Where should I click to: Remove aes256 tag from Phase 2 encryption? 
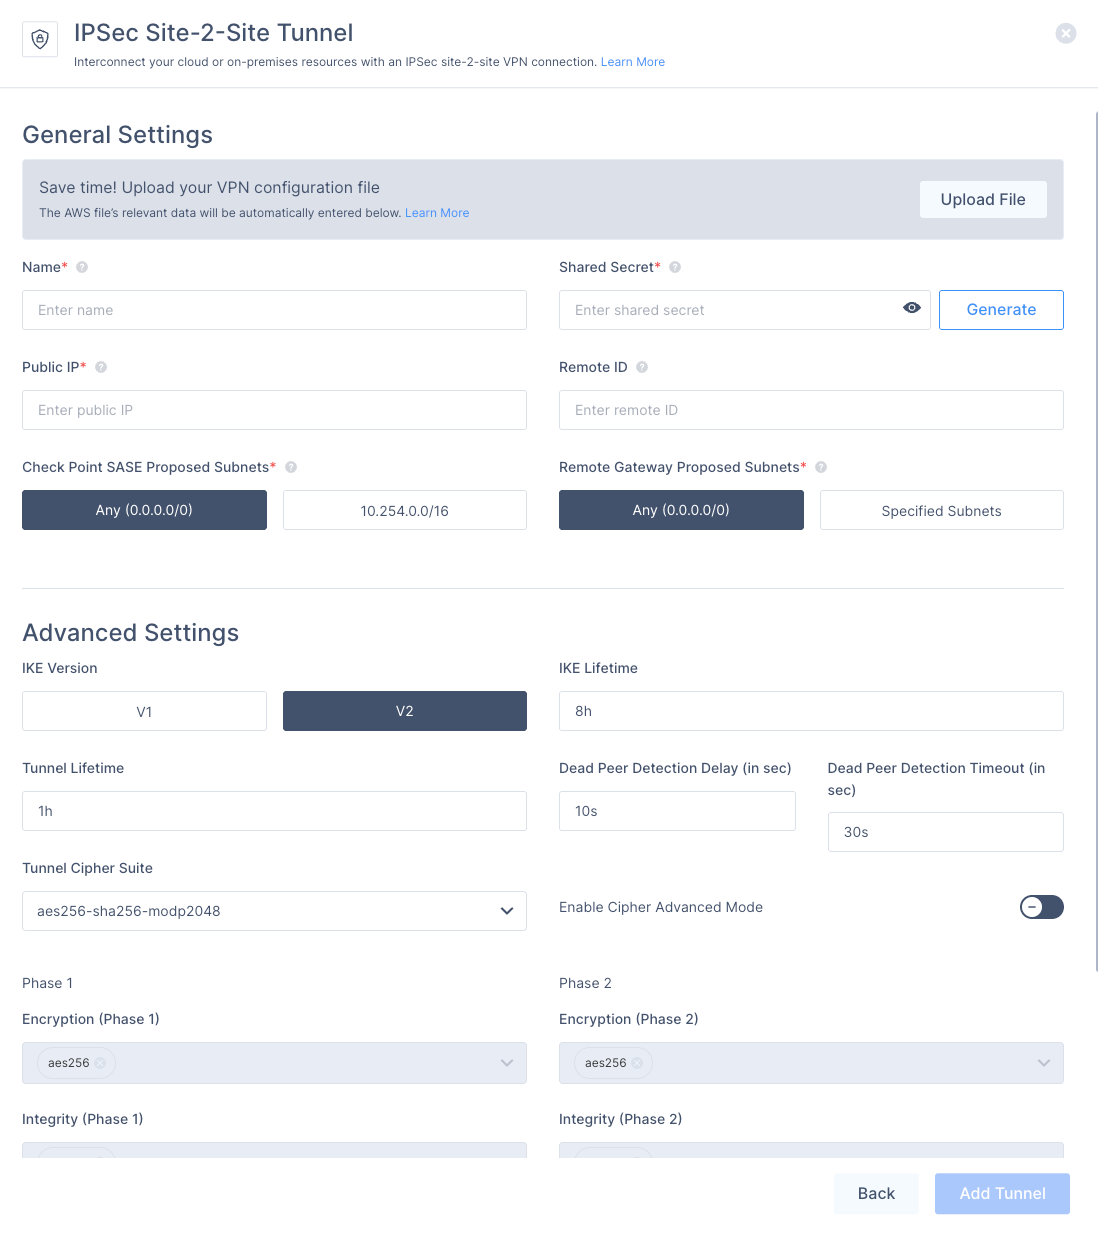pos(637,1063)
